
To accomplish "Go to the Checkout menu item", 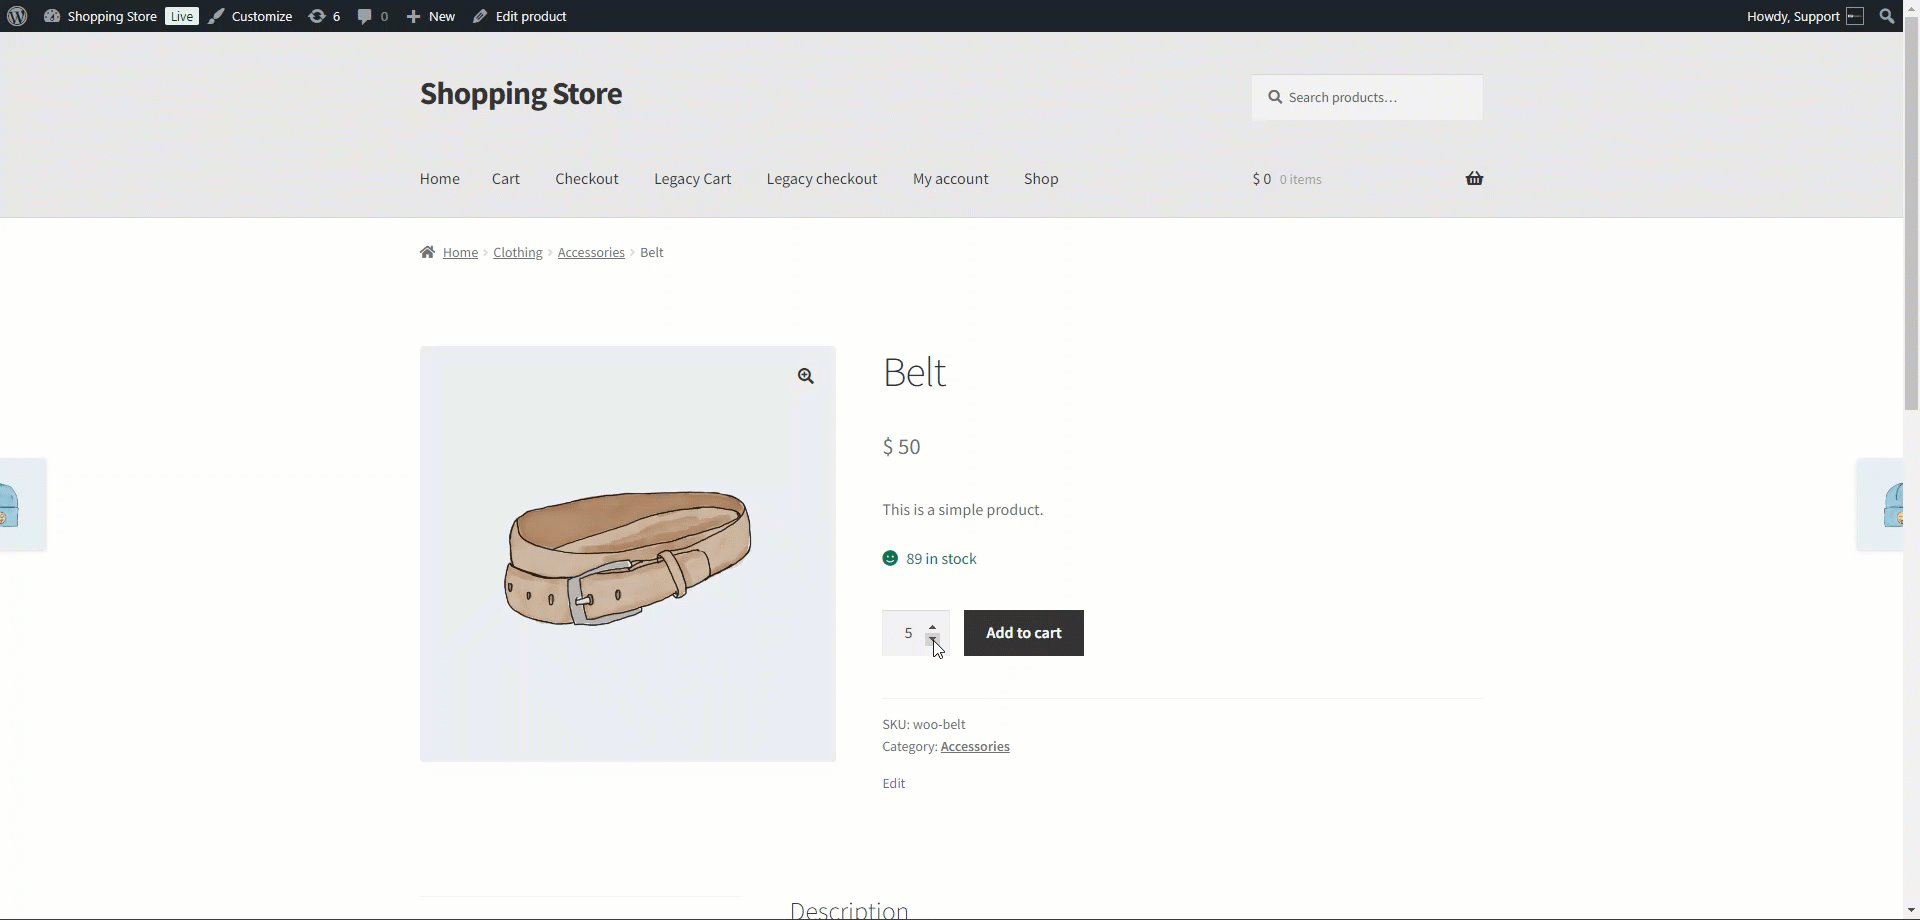I will [x=587, y=179].
